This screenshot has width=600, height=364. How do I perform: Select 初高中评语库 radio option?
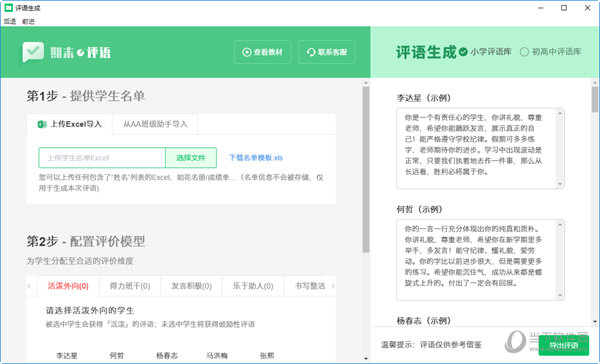[x=551, y=52]
